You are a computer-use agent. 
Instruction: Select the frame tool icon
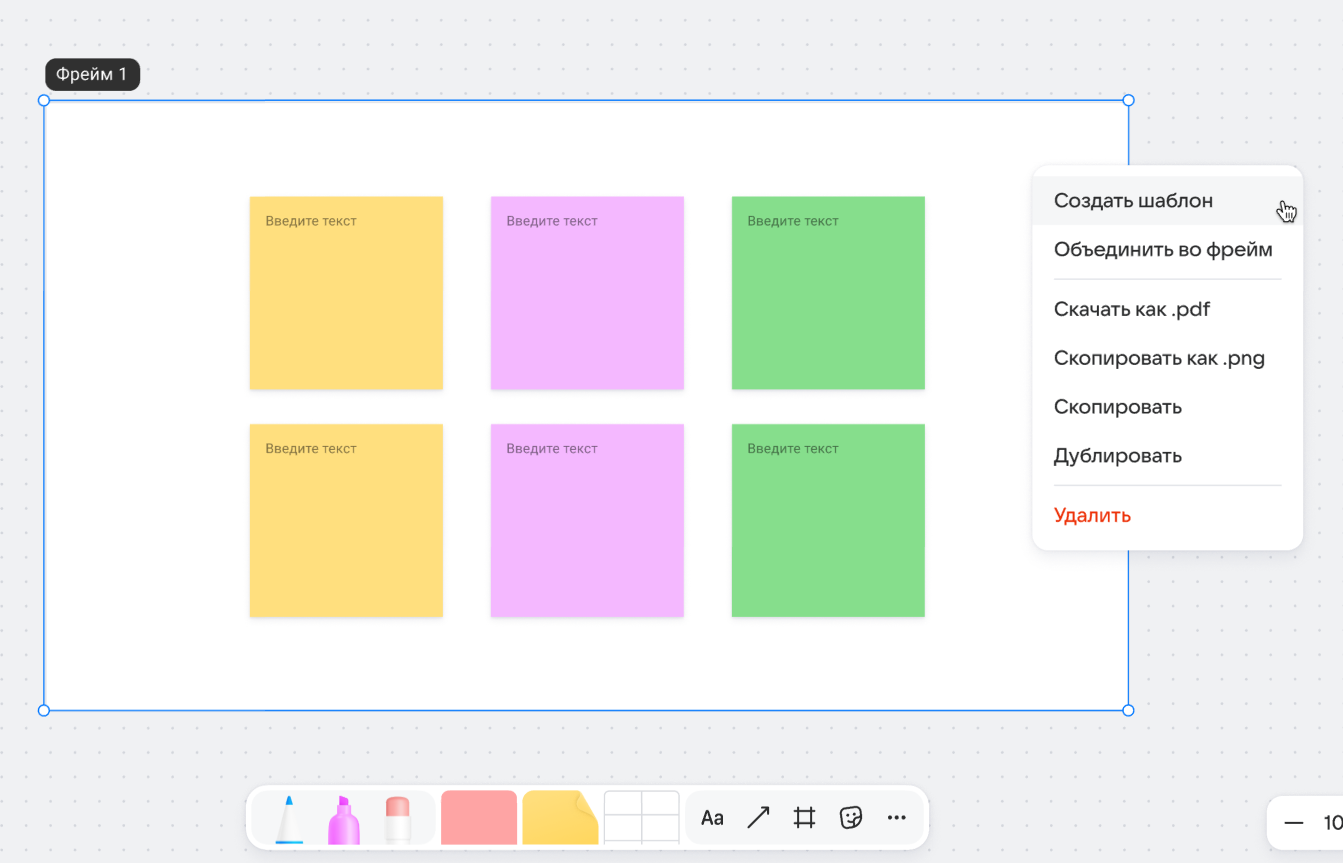(x=804, y=818)
